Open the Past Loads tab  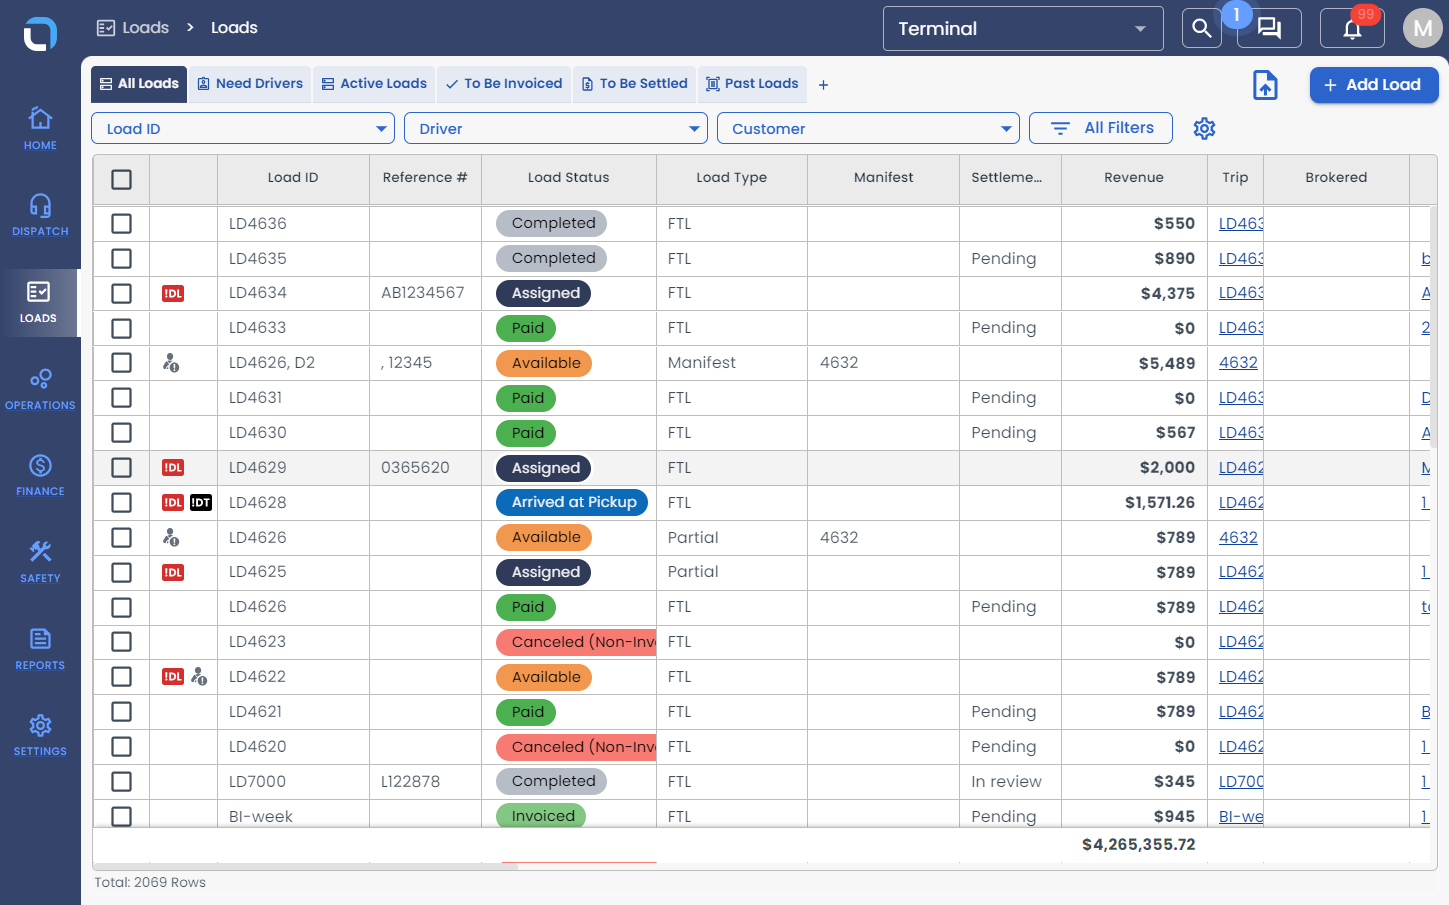[752, 84]
